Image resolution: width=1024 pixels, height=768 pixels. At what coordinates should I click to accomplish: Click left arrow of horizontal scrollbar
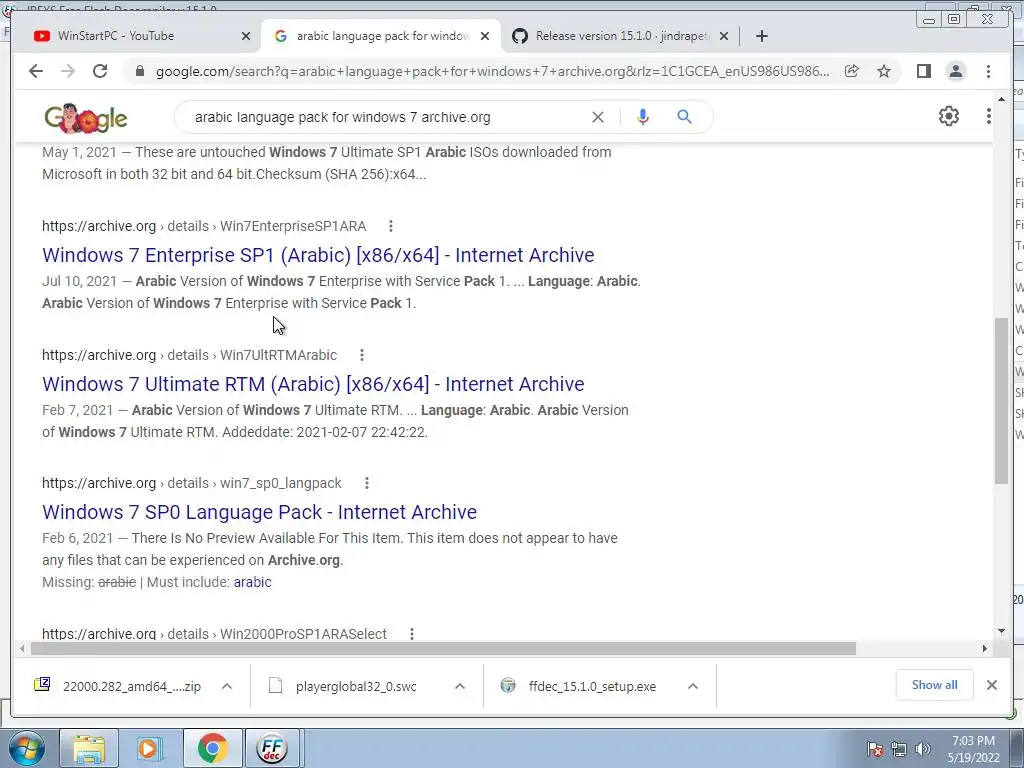click(x=22, y=648)
